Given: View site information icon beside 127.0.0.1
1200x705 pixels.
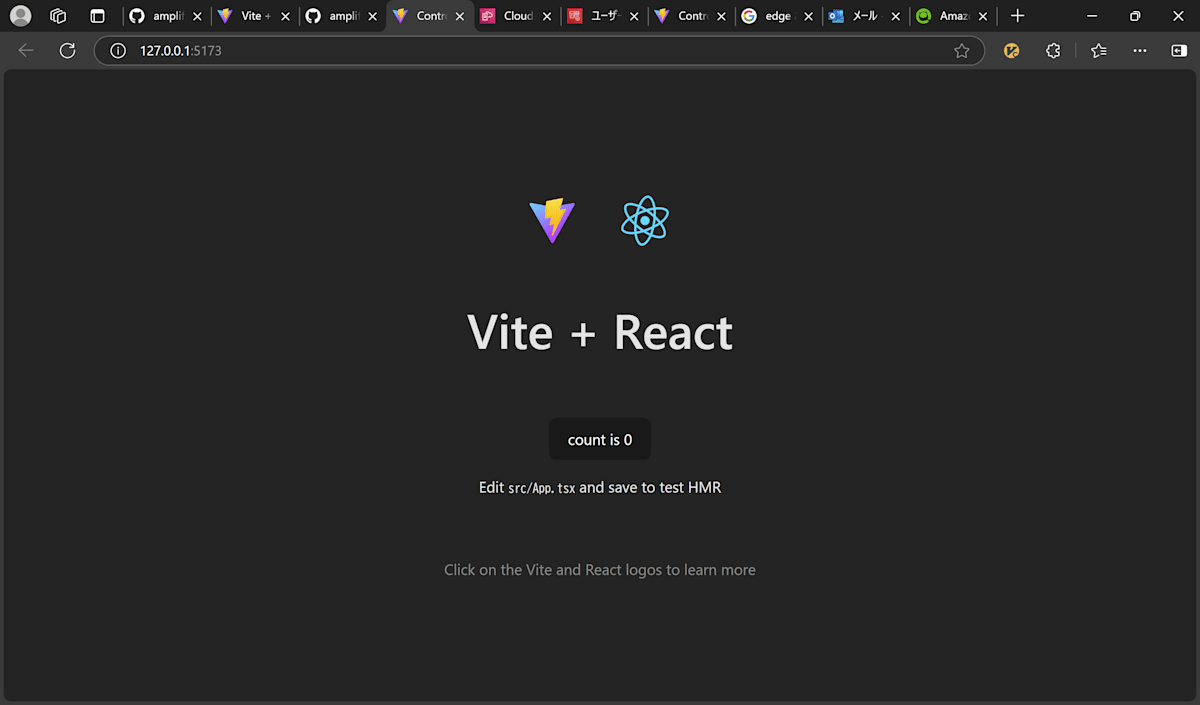Looking at the screenshot, I should click(118, 51).
